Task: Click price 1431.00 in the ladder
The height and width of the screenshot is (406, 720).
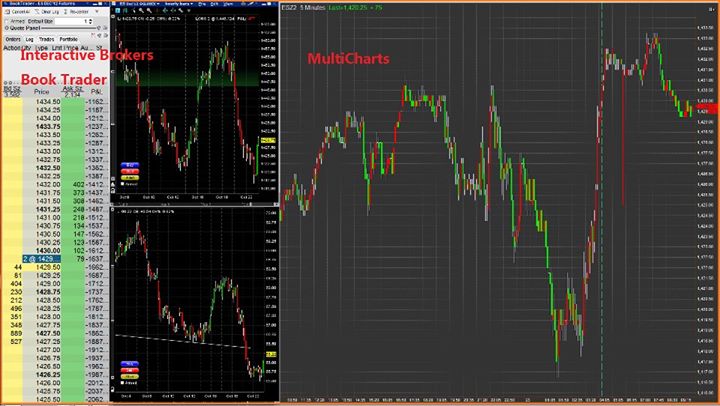Action: tap(48, 217)
